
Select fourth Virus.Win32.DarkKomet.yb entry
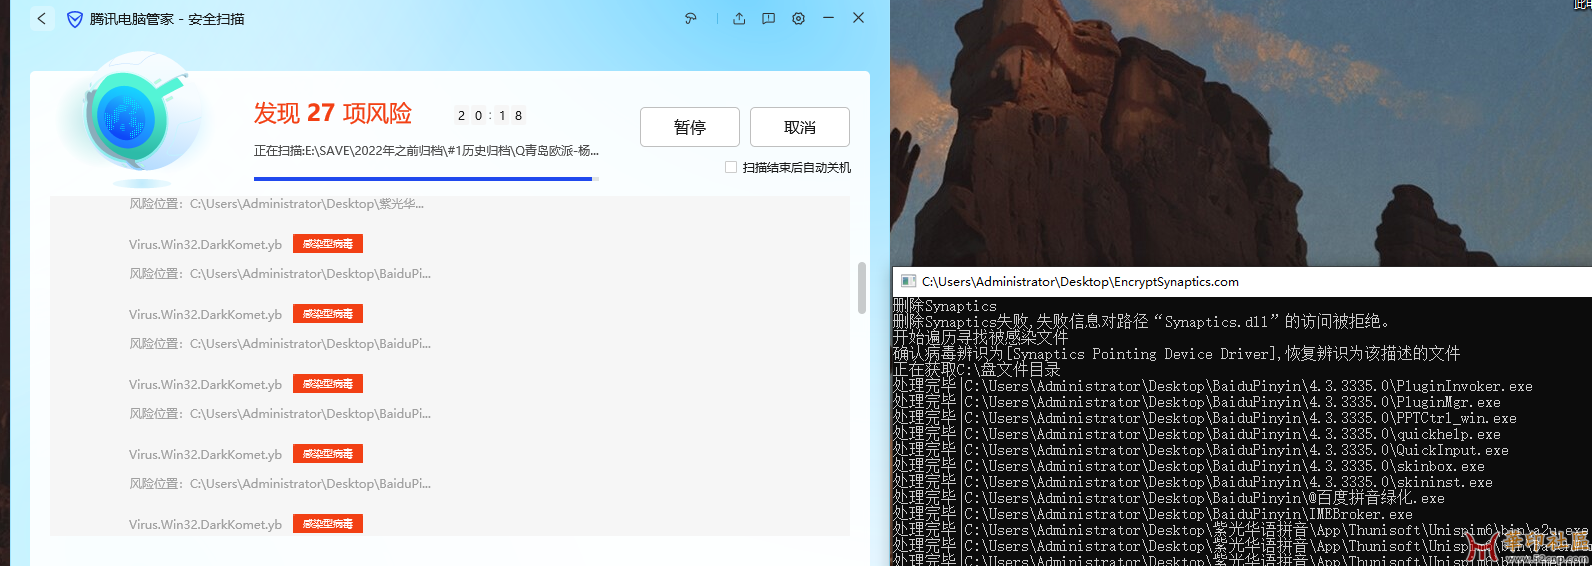tap(205, 454)
